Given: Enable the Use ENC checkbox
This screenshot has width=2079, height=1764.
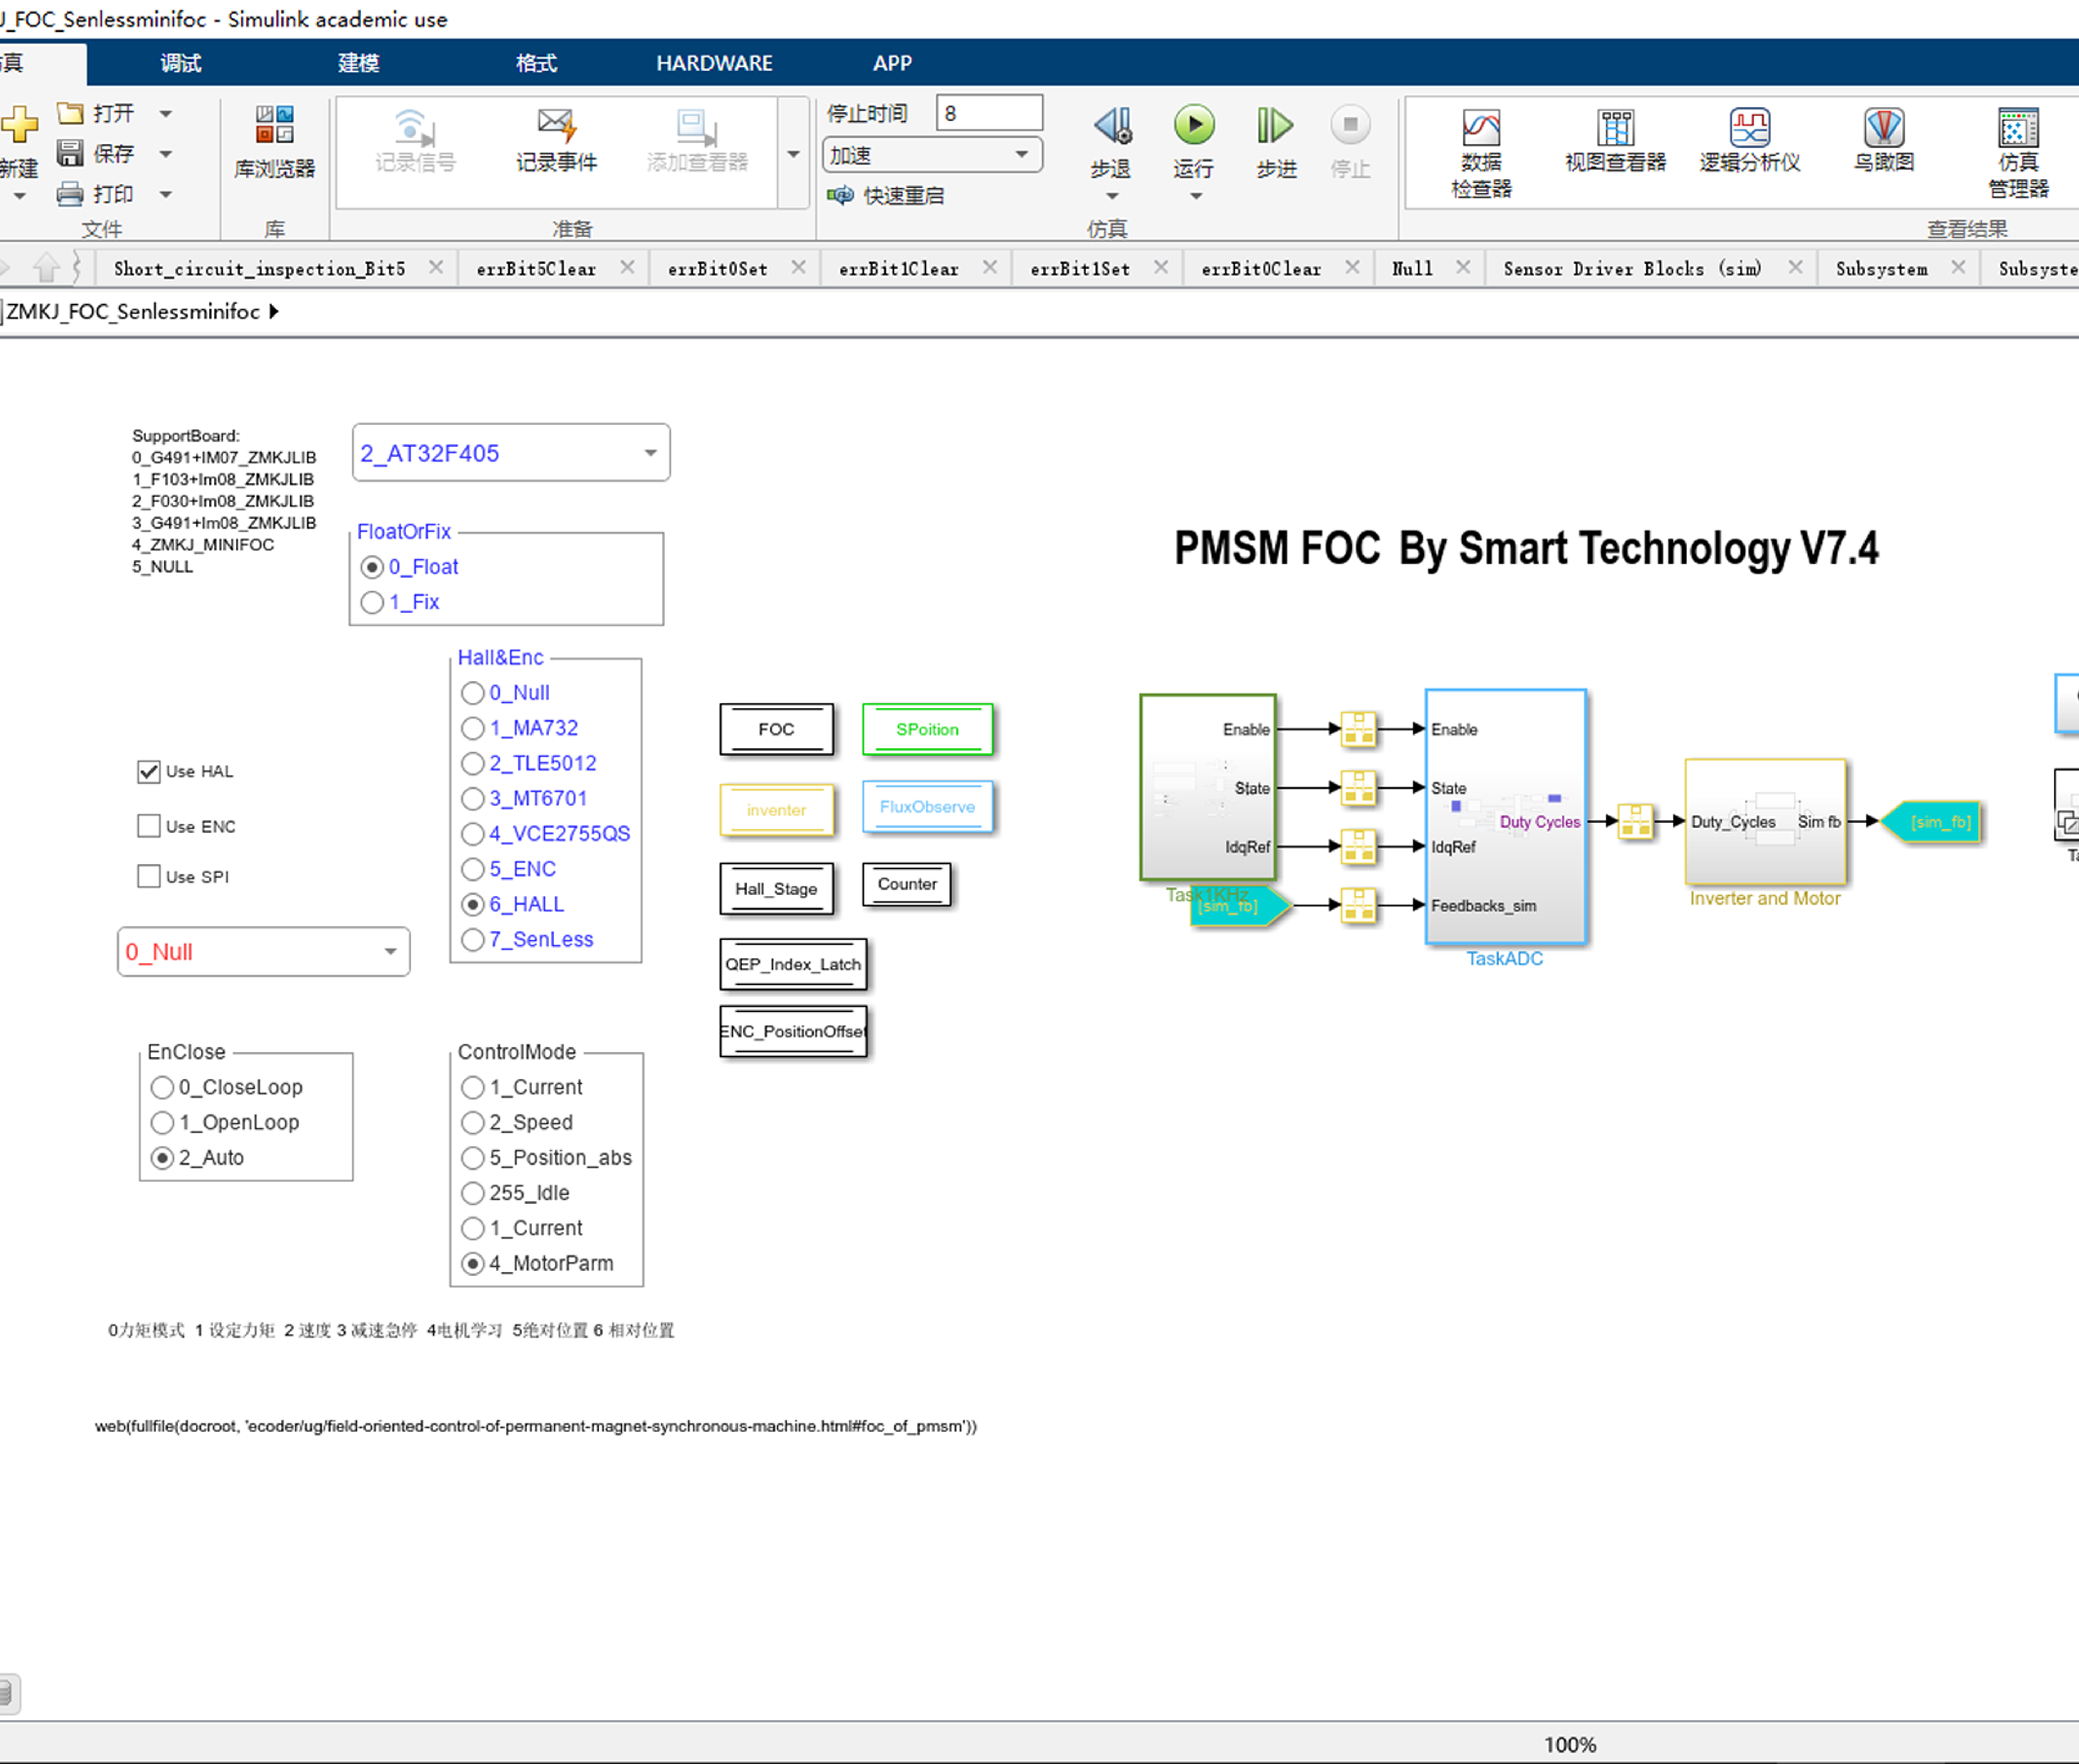Looking at the screenshot, I should click(149, 826).
